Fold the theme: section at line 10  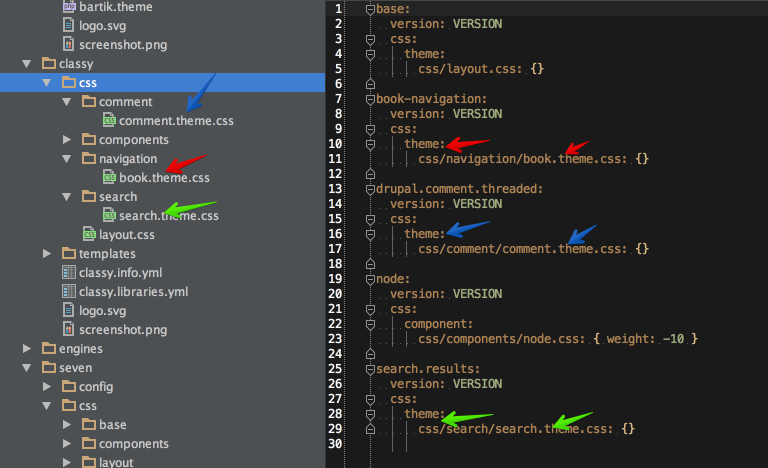pos(370,145)
